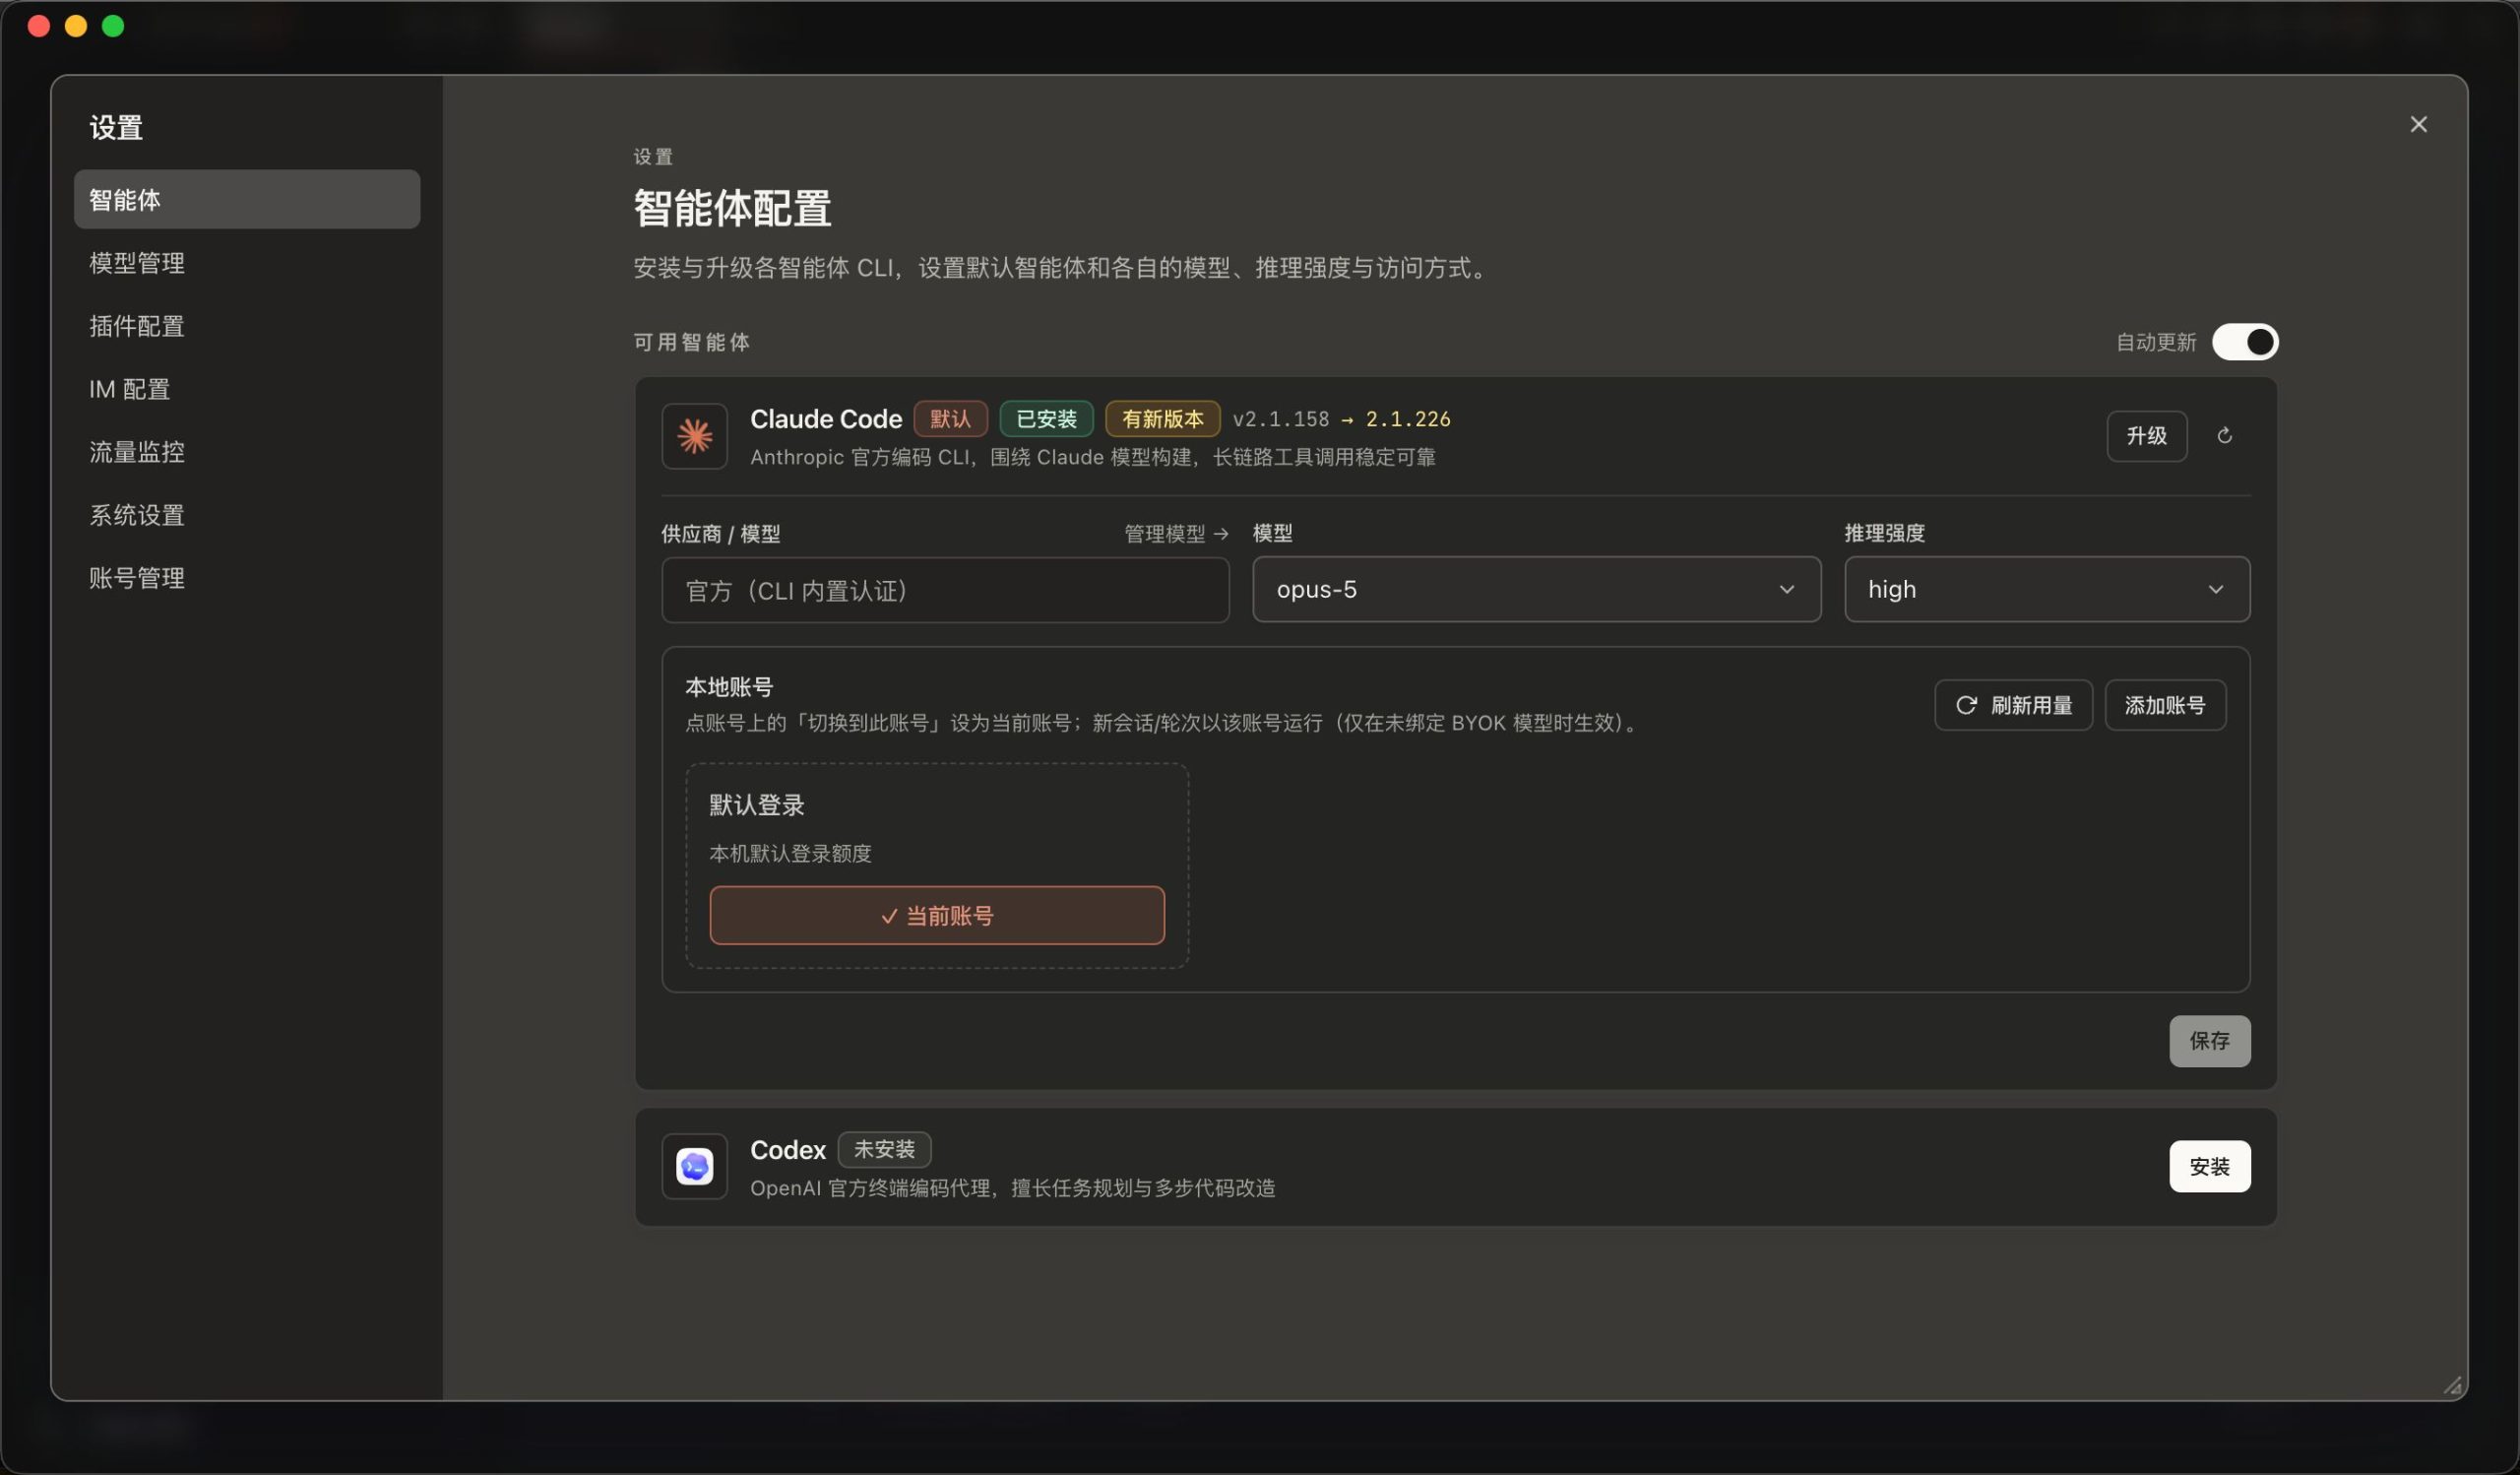Open the 推理强度 dropdown showing high
This screenshot has height=1475, width=2520.
point(2047,589)
